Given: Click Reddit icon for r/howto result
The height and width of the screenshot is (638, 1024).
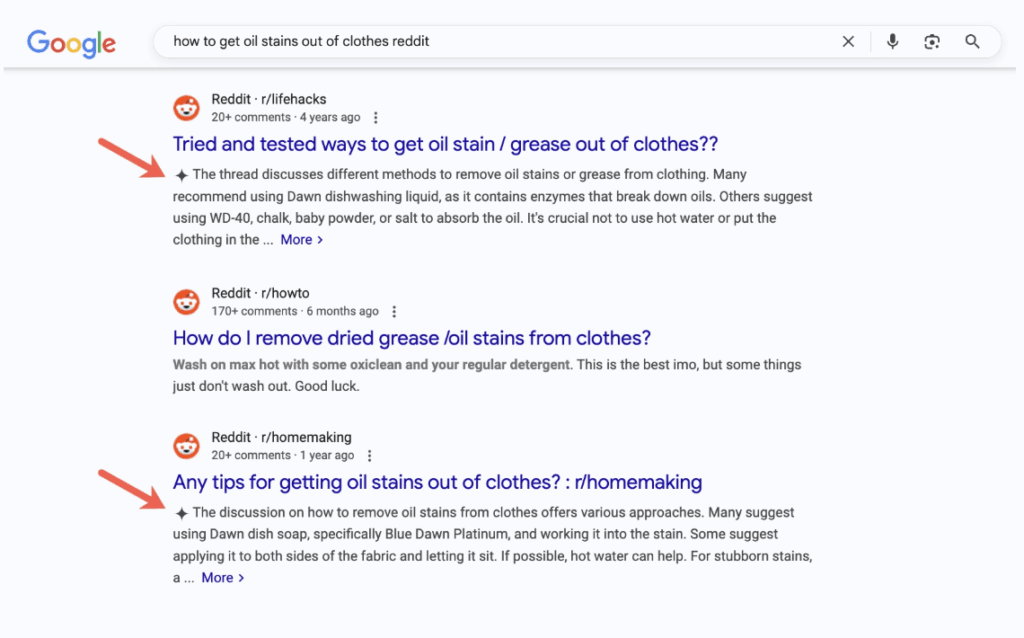Looking at the screenshot, I should pos(187,302).
